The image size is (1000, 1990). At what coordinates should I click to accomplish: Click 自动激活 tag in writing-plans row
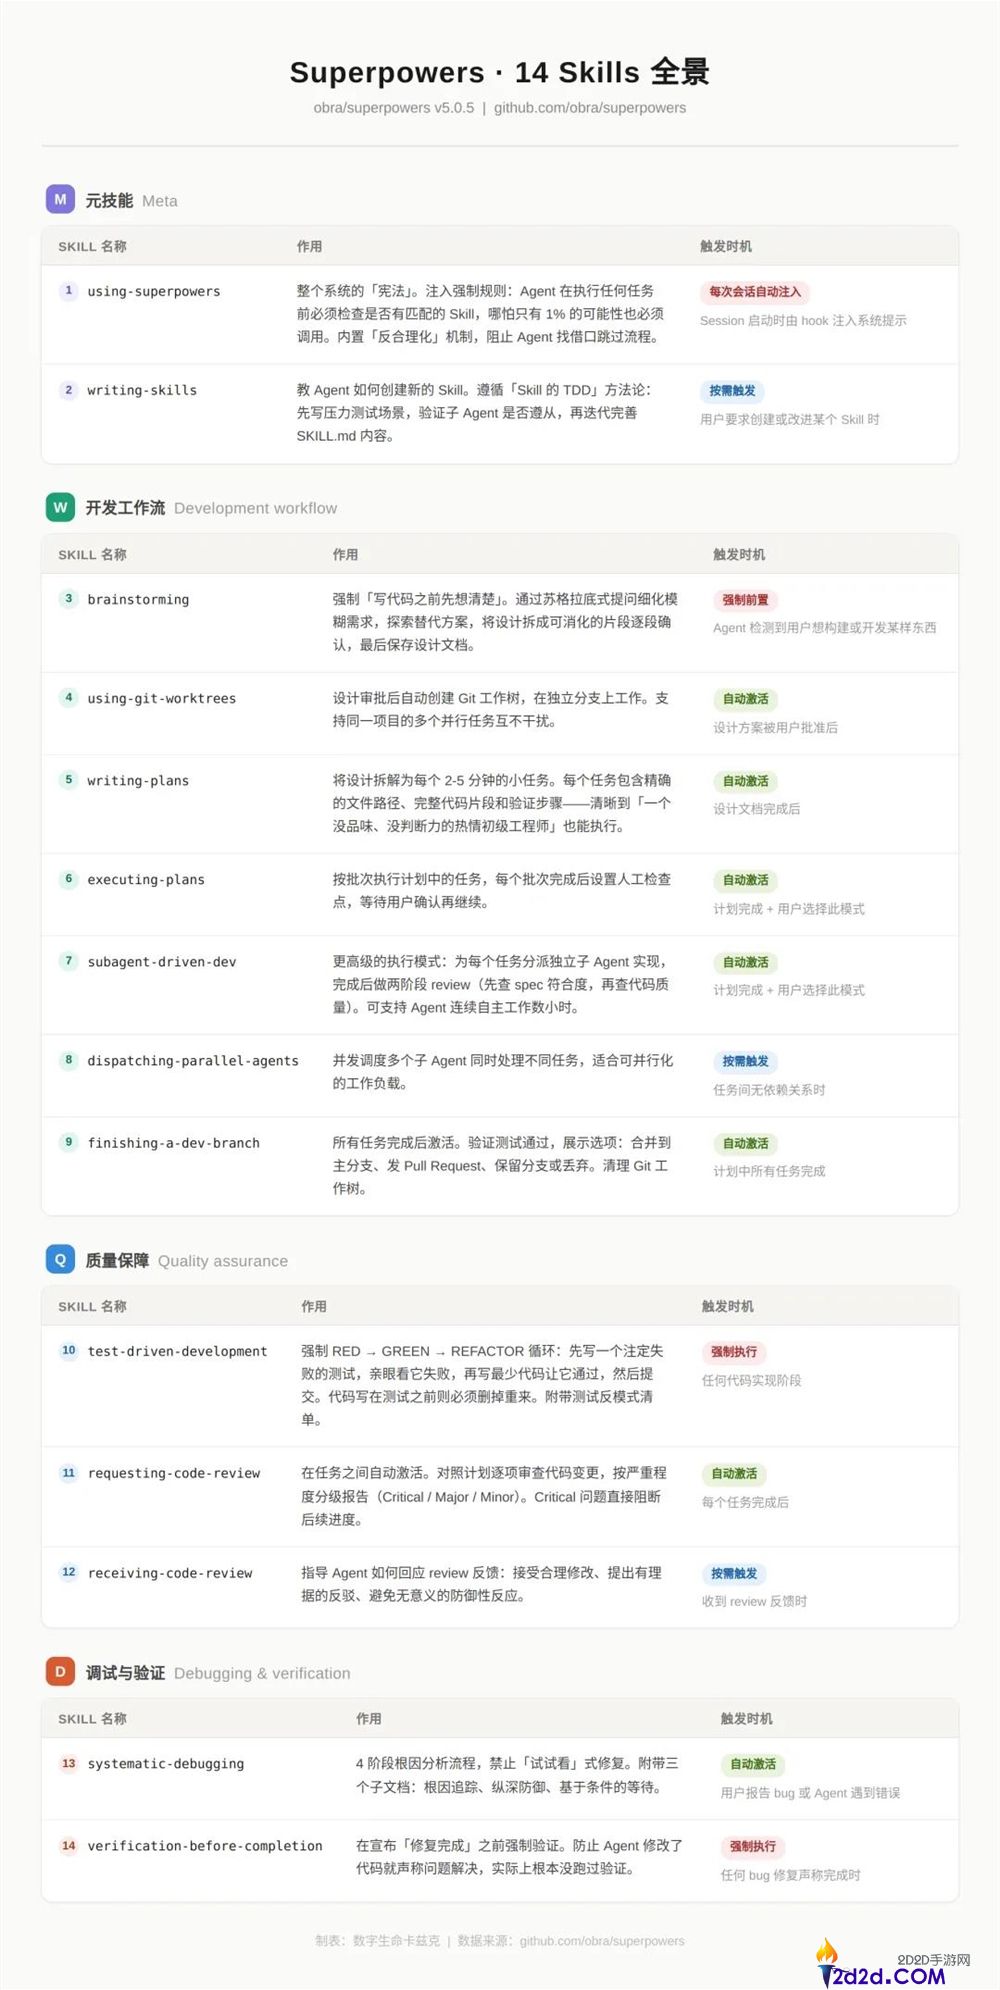pos(745,781)
